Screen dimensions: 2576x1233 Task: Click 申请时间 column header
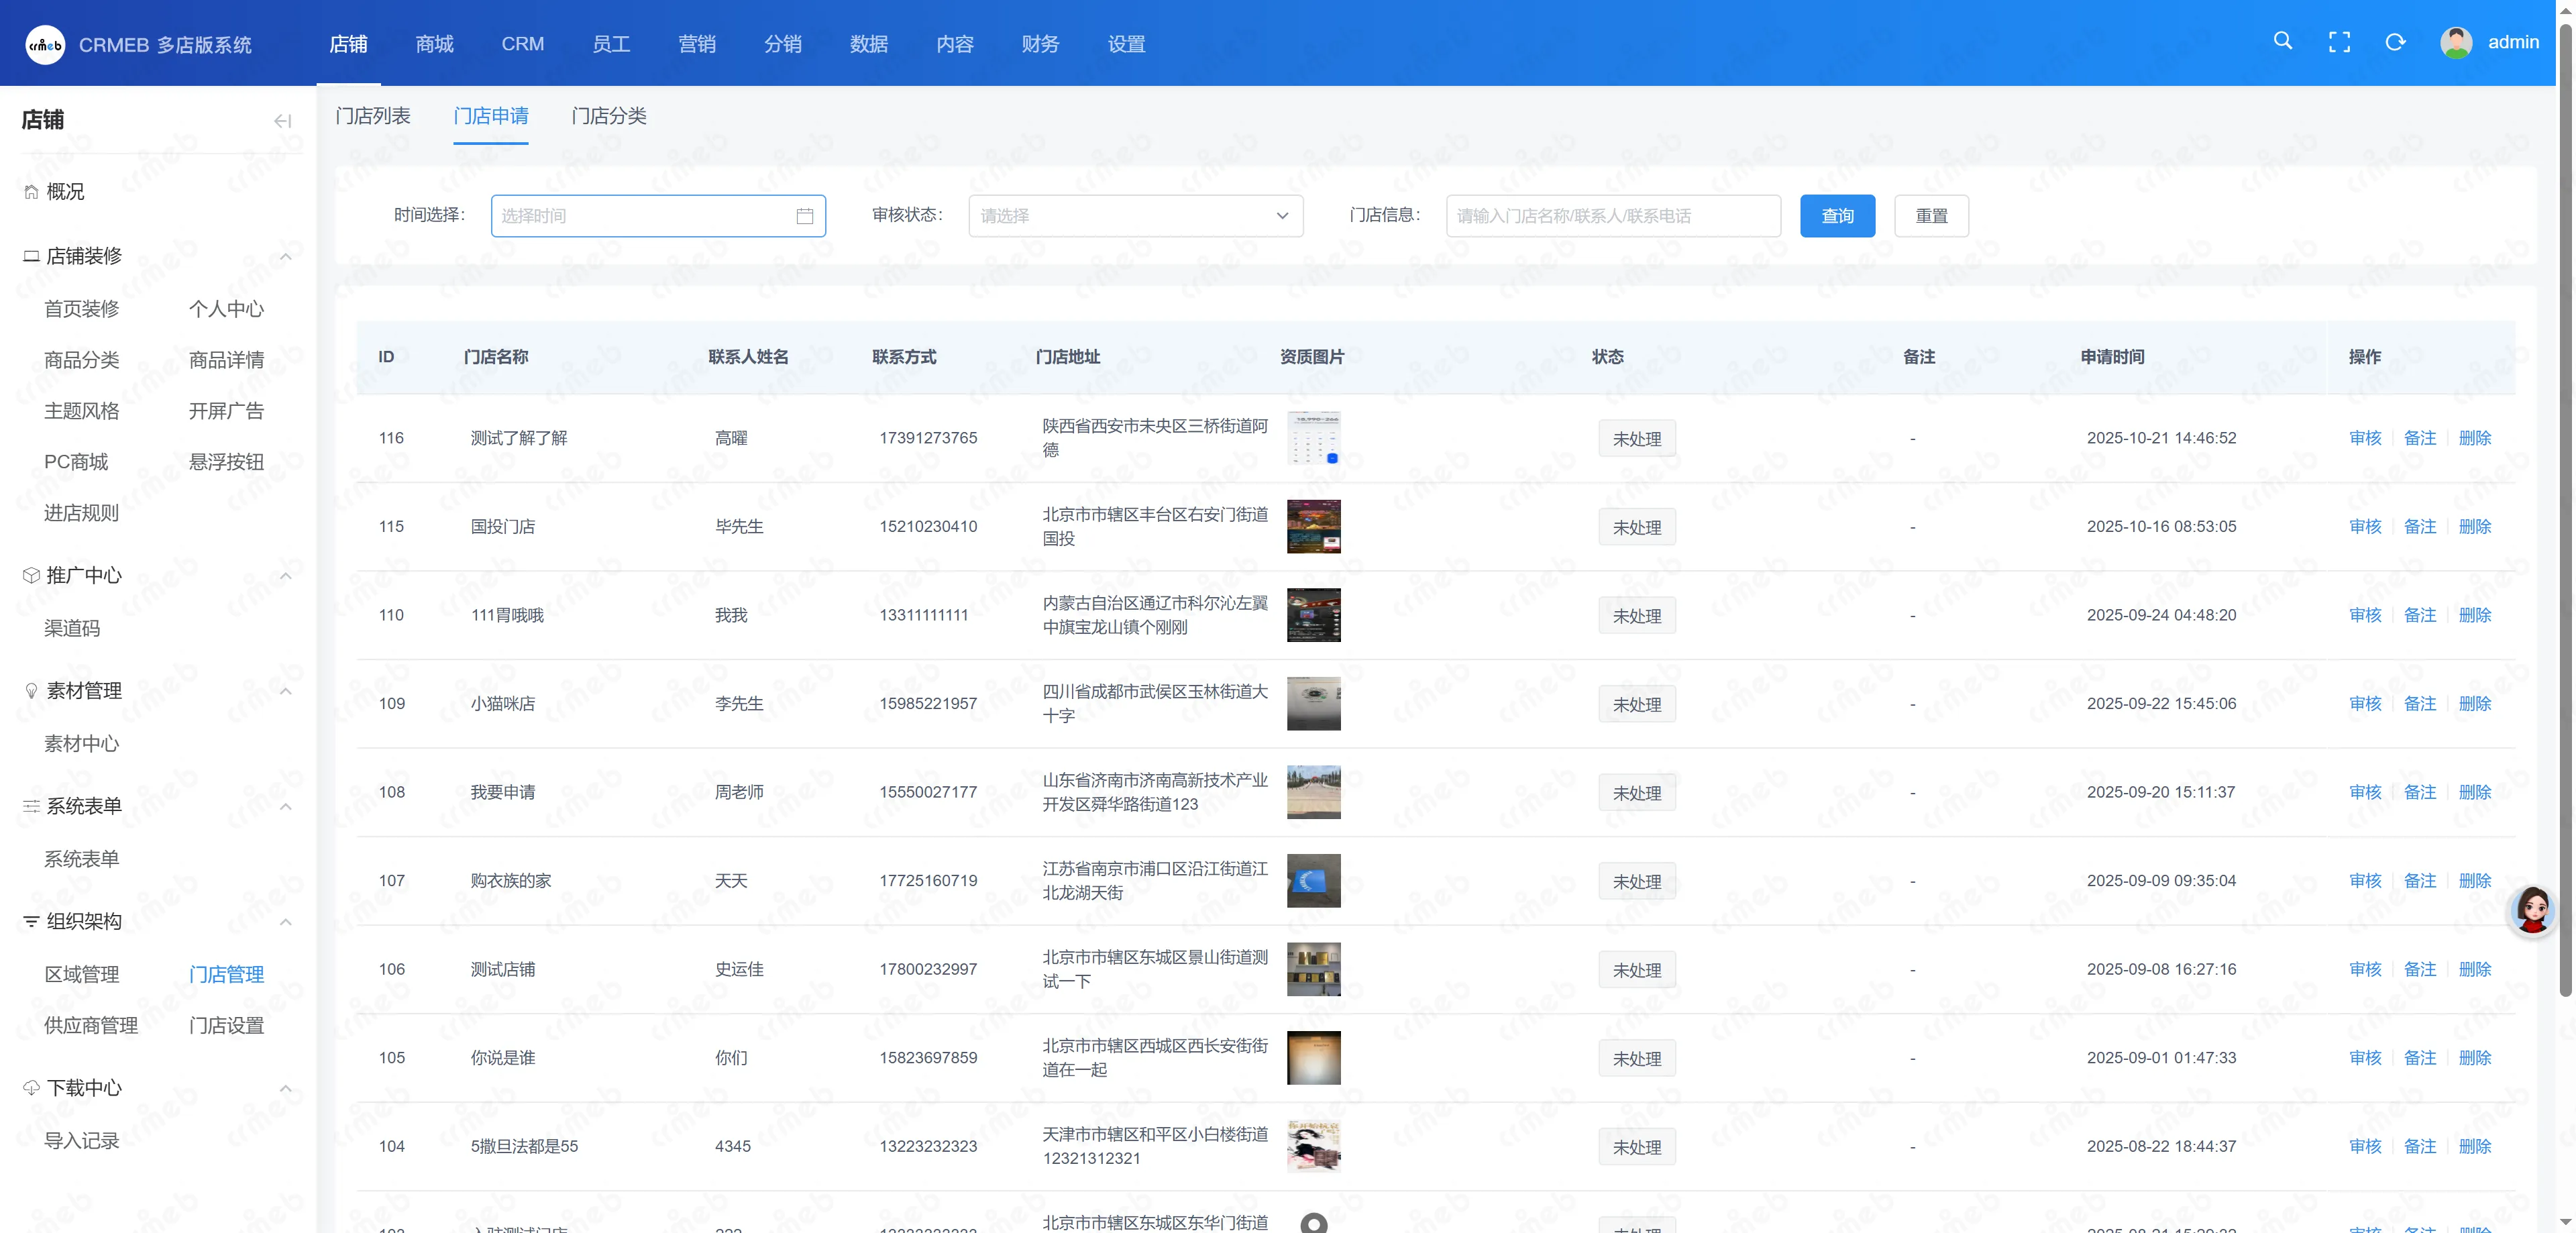pyautogui.click(x=2112, y=357)
